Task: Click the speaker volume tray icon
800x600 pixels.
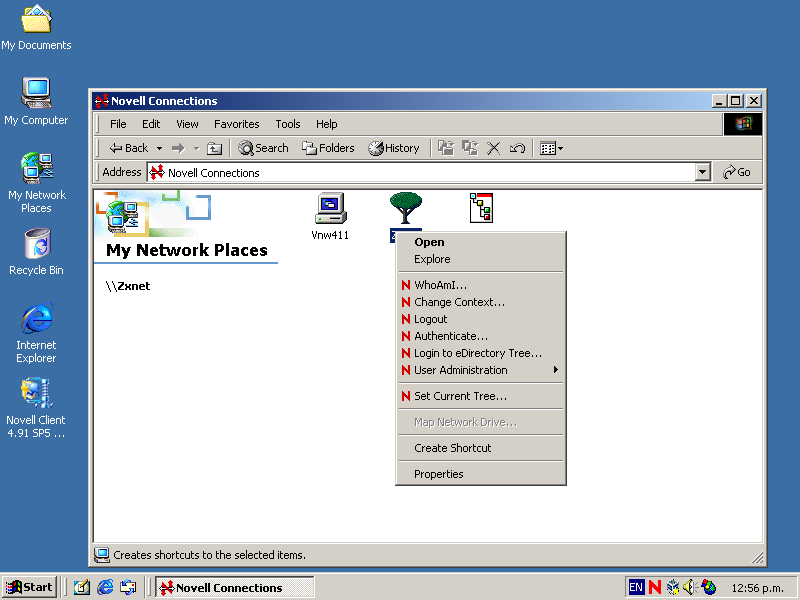Action: [x=689, y=587]
